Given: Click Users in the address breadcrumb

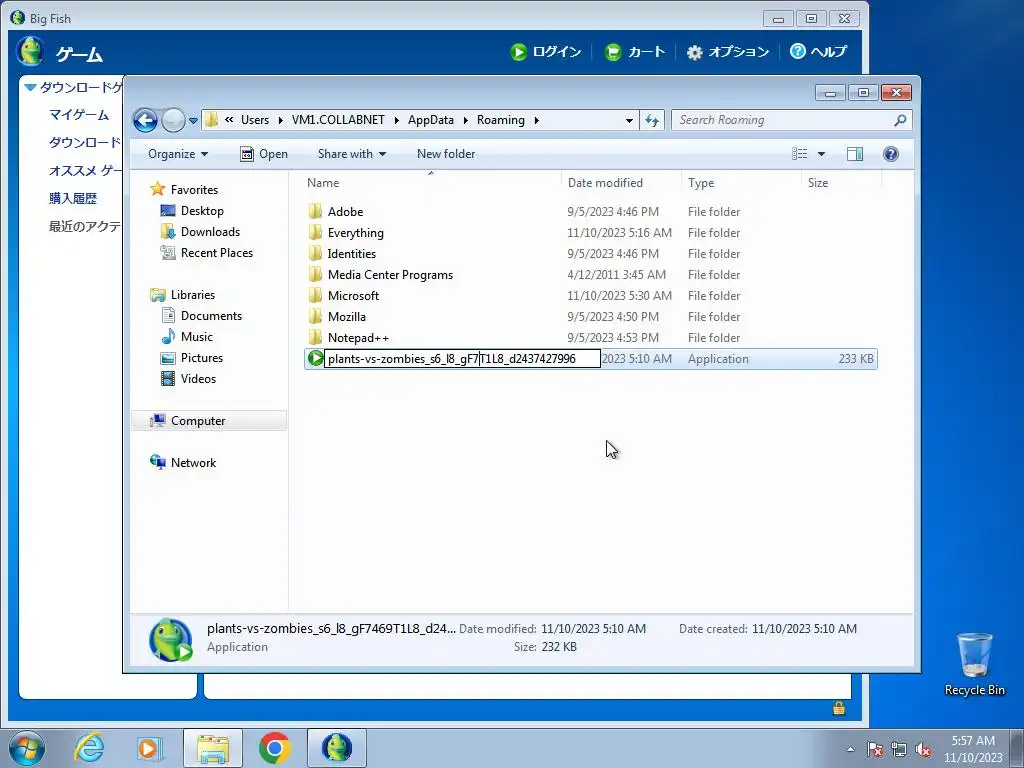Looking at the screenshot, I should pos(255,120).
